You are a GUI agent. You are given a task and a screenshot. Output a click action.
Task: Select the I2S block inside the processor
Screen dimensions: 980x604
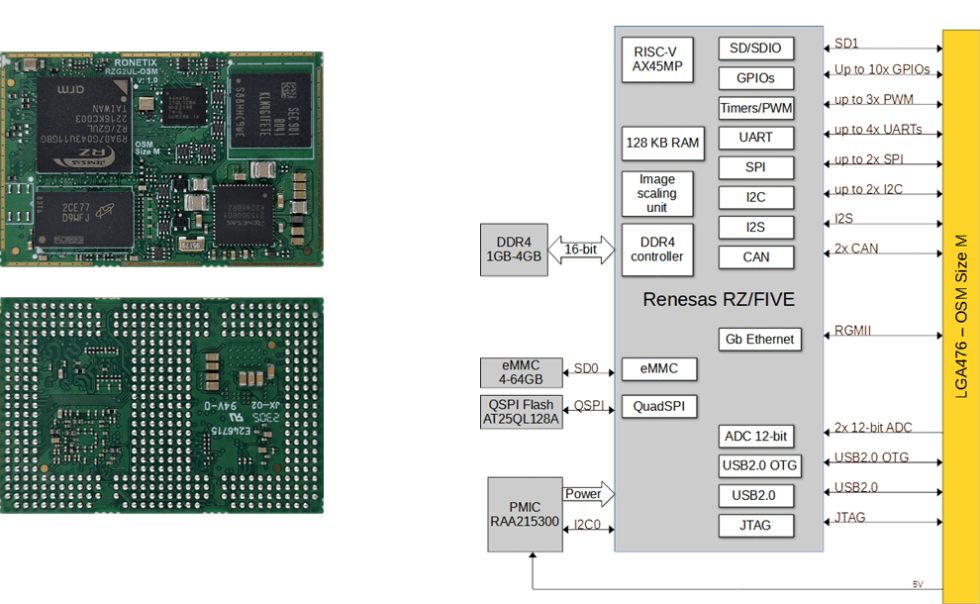(x=756, y=228)
